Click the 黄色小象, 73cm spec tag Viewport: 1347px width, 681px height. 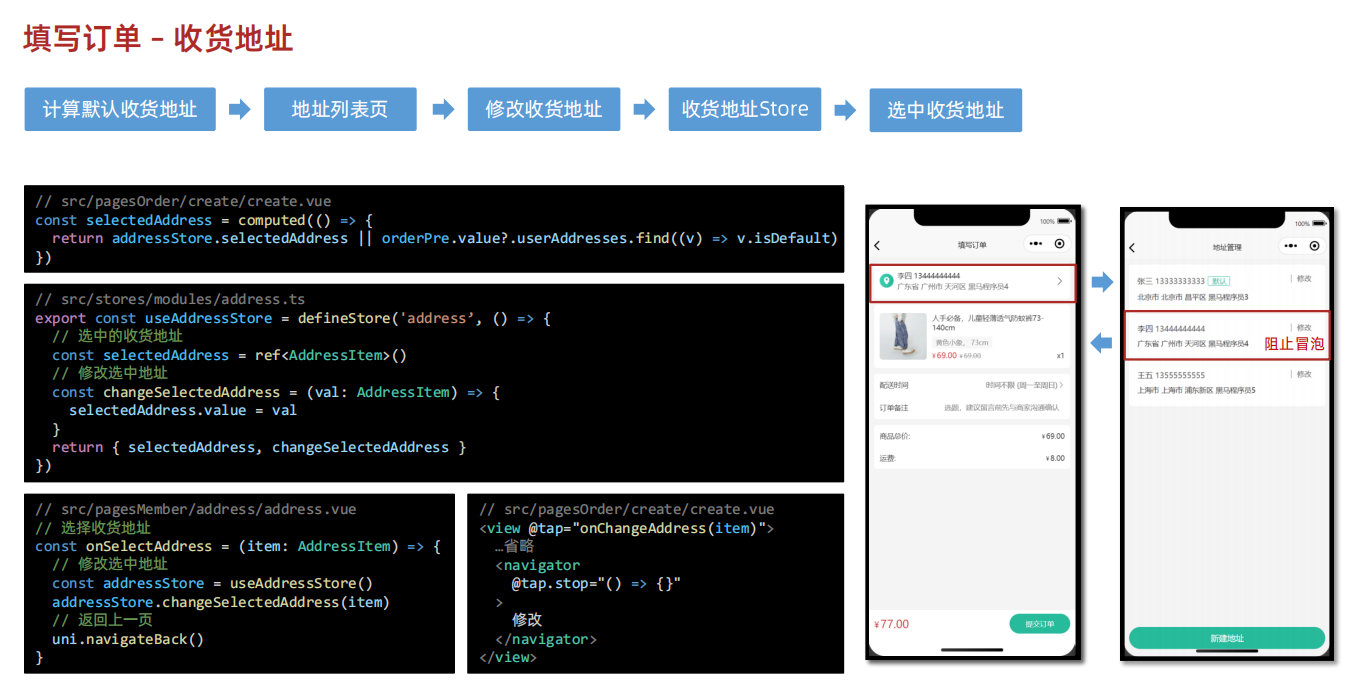964,342
